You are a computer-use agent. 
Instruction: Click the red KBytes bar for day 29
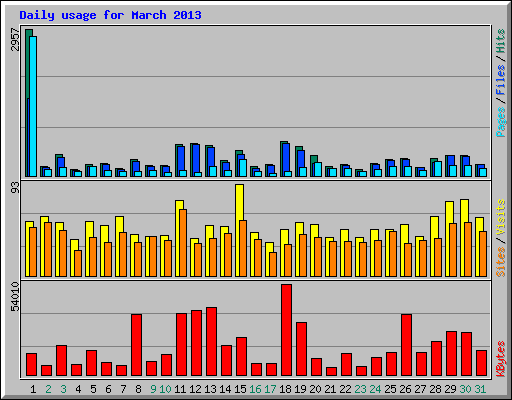pyautogui.click(x=451, y=354)
